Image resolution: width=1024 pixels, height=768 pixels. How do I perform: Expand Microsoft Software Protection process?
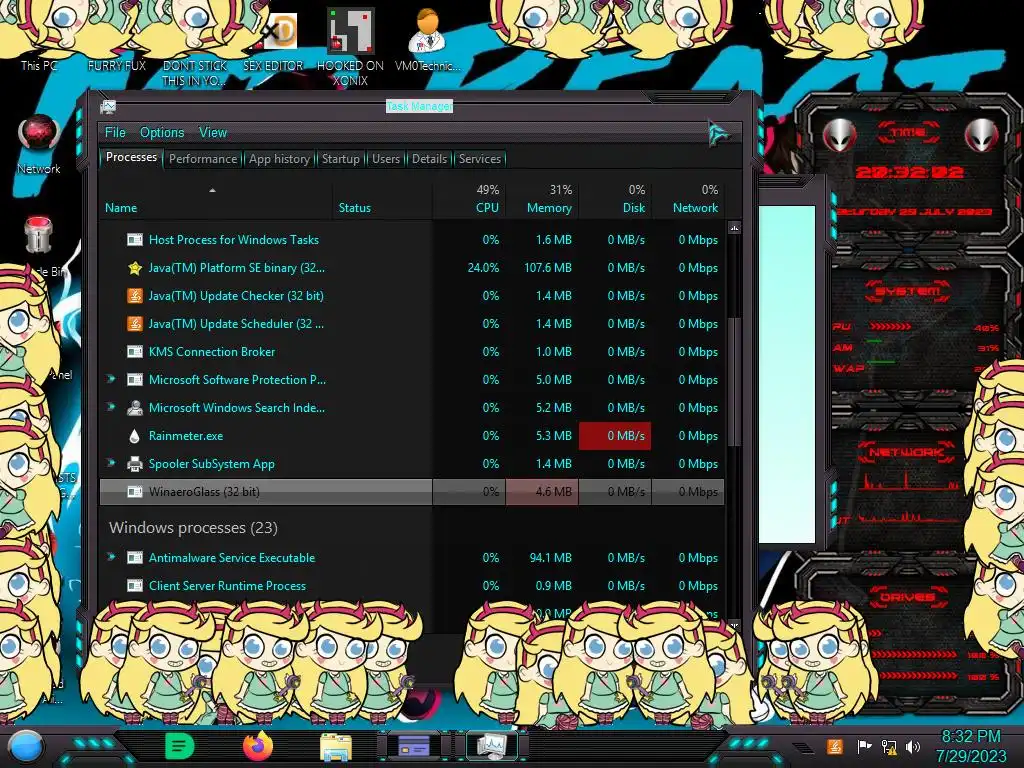pyautogui.click(x=111, y=379)
